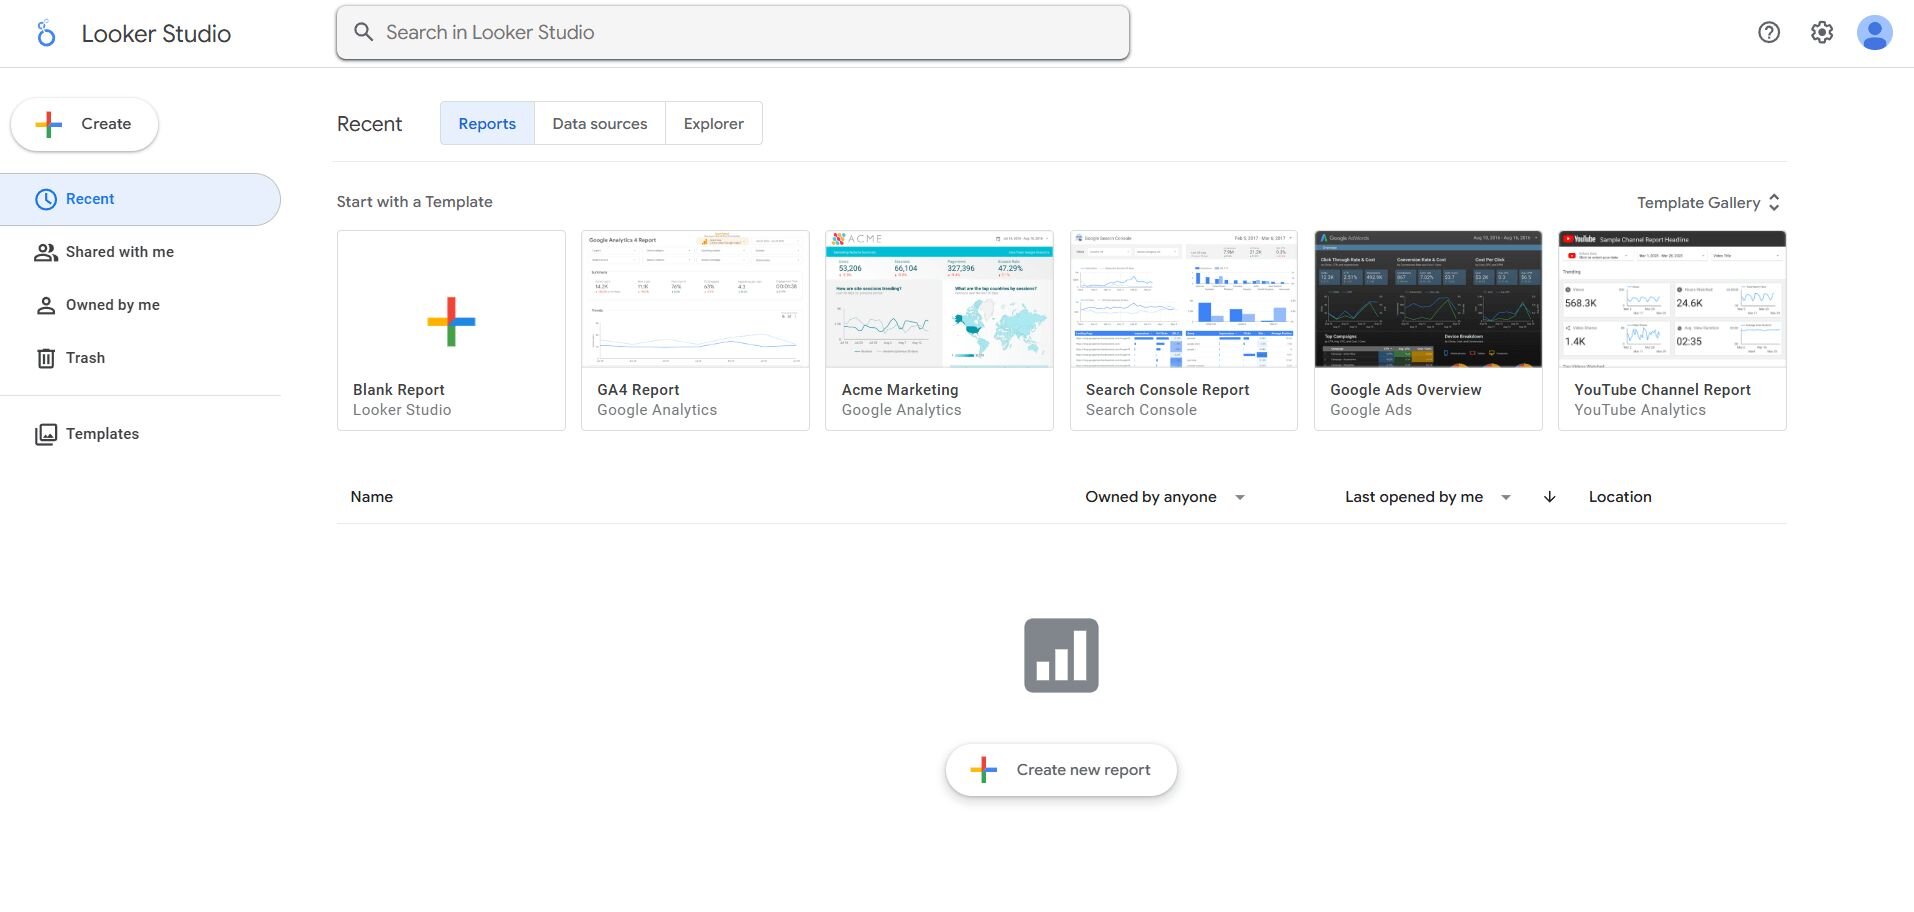Open the Help menu icon

click(x=1769, y=32)
